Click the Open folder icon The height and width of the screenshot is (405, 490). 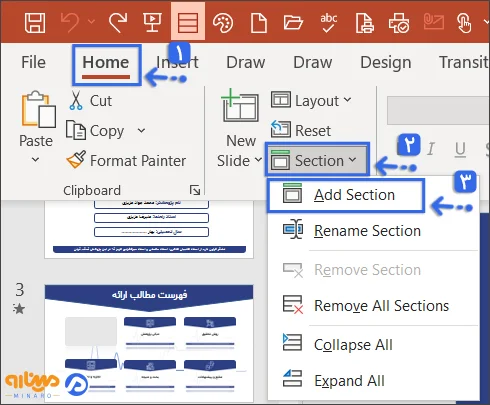tap(293, 23)
